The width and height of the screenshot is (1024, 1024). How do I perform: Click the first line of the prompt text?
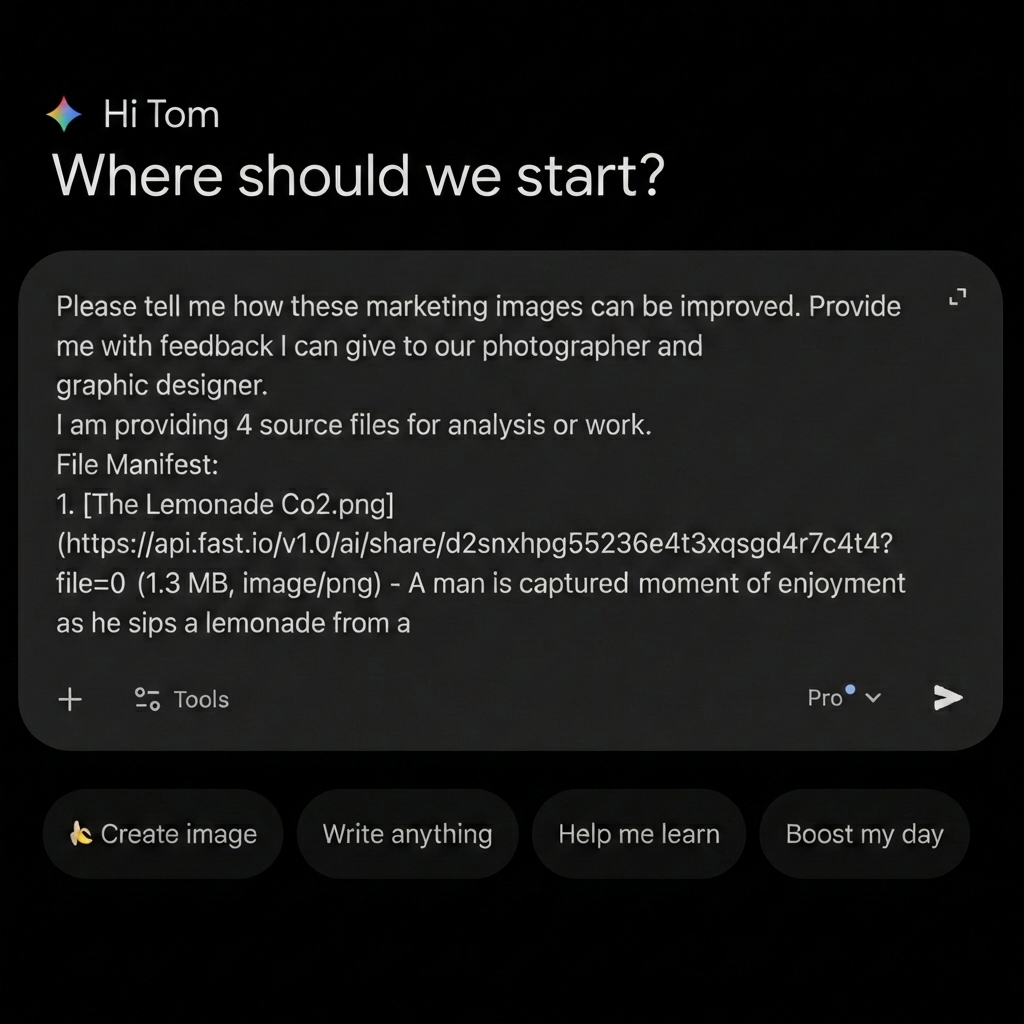click(x=478, y=306)
